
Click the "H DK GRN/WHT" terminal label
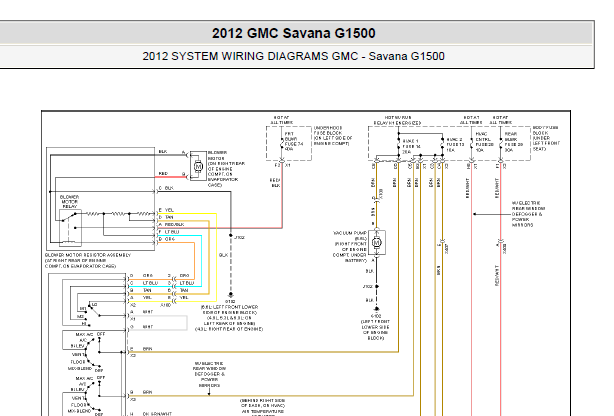coord(151,414)
